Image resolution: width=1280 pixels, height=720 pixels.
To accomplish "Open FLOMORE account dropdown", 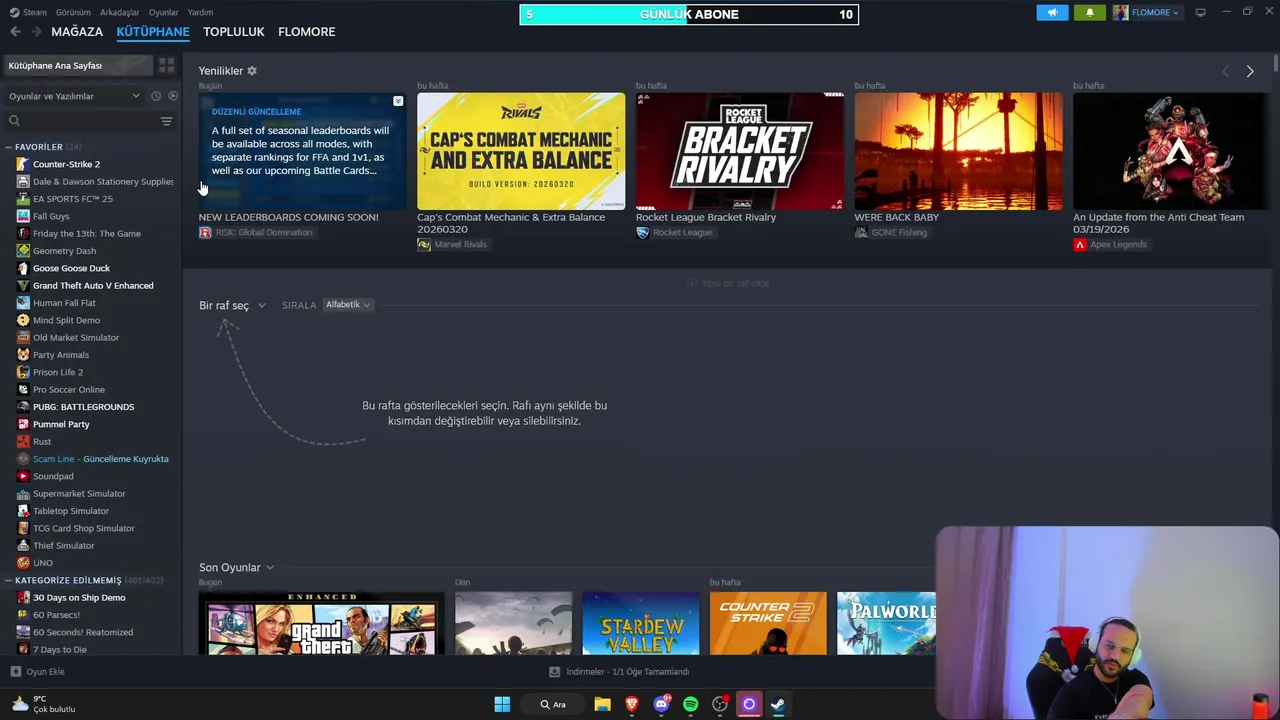I will [x=1147, y=13].
